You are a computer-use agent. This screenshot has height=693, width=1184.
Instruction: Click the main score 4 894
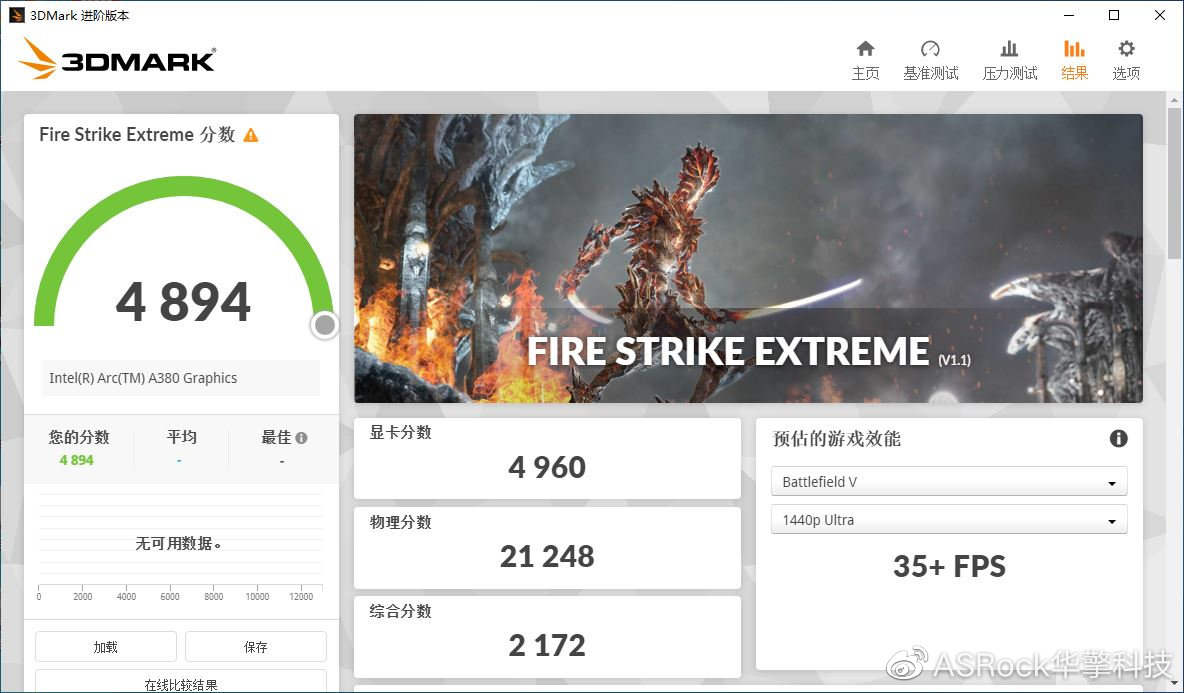click(183, 302)
